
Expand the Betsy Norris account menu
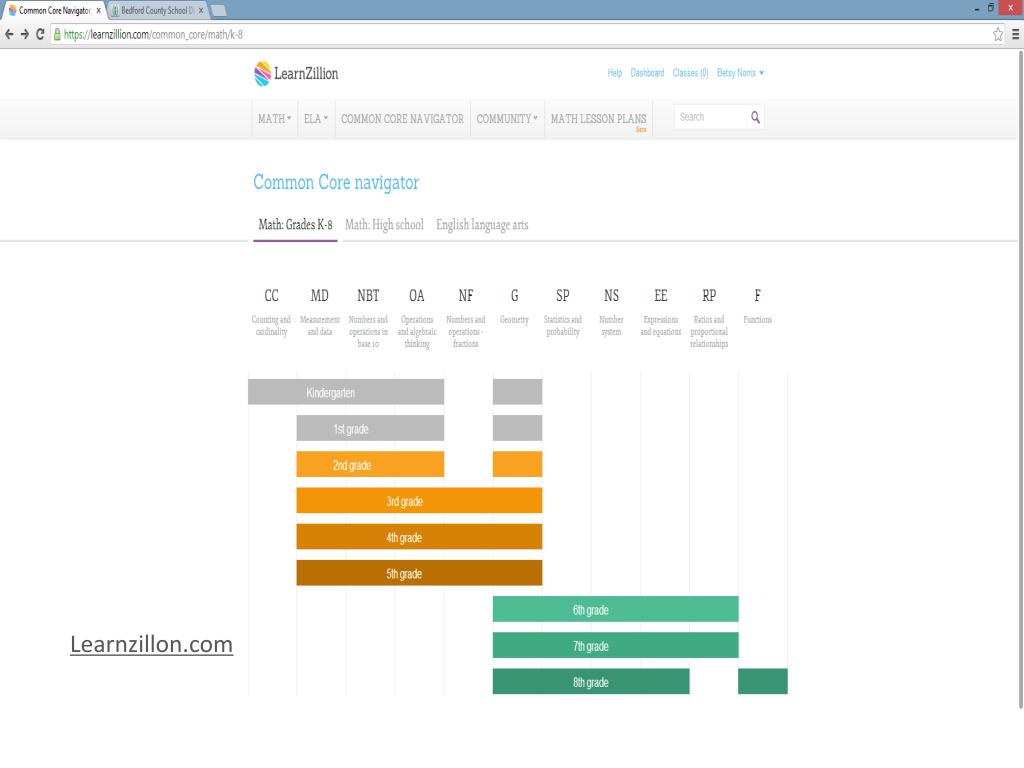coord(740,72)
